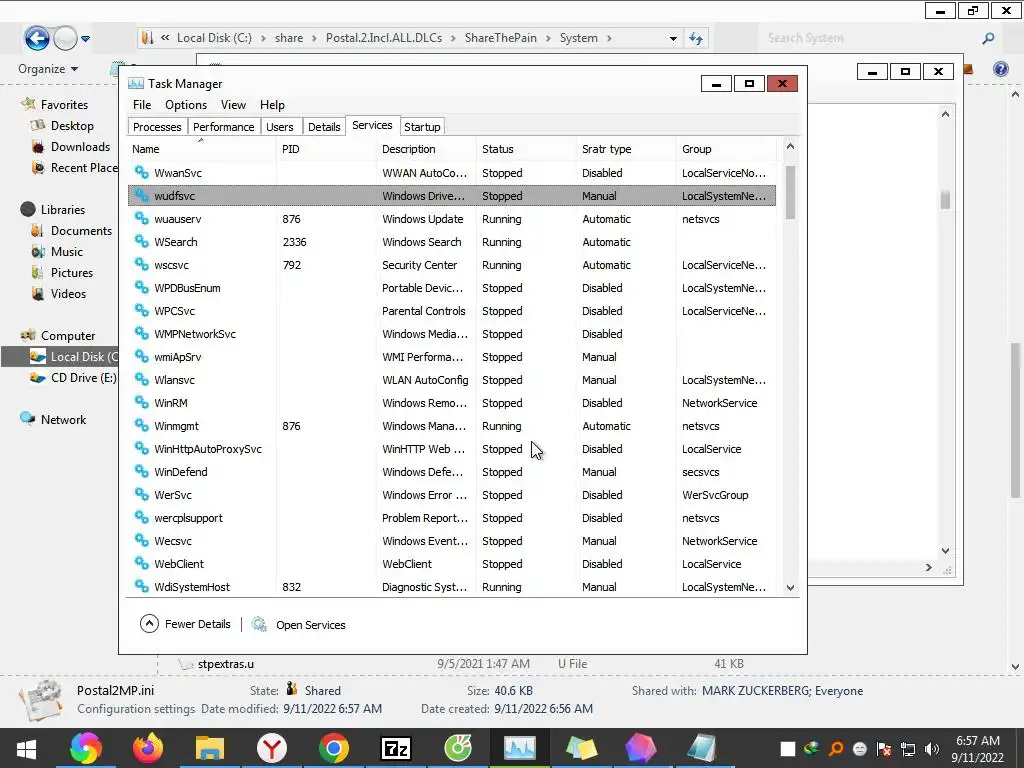Select the Winmgmt service row name
Screen dimensions: 1024x768
[176, 426]
